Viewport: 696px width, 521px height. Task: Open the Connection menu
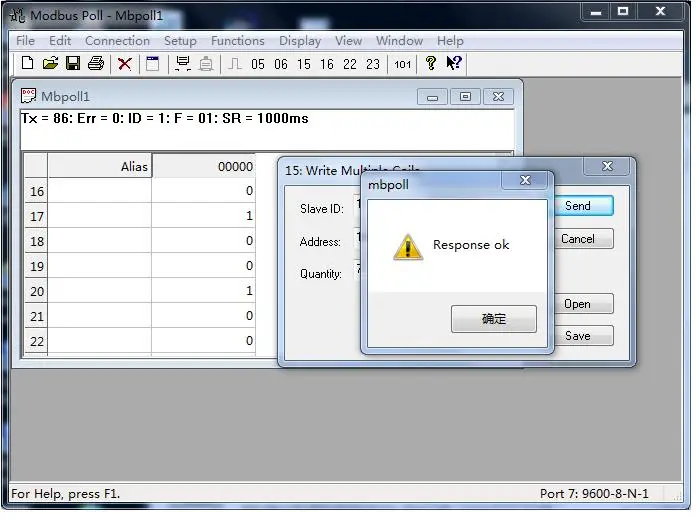coord(118,41)
